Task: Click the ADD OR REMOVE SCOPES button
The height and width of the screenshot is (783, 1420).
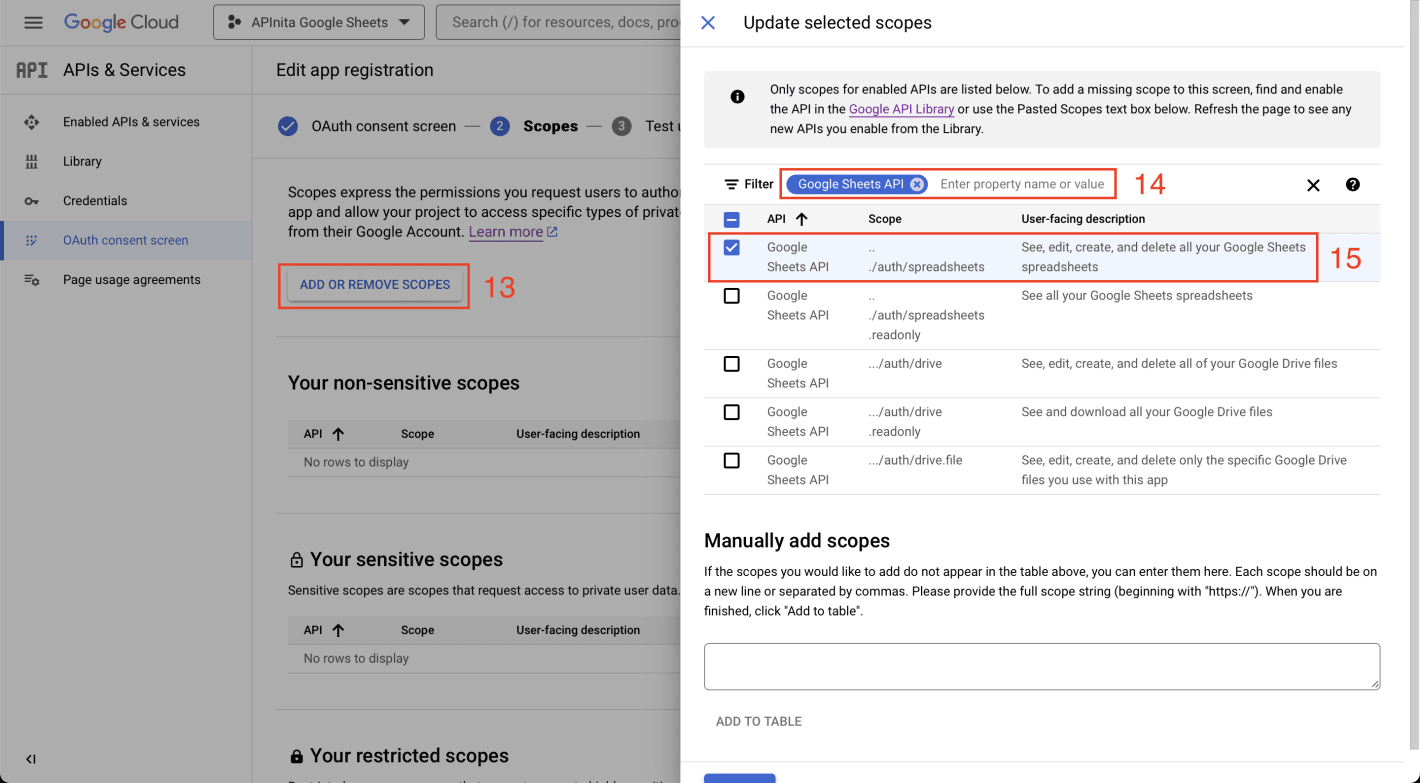Action: 373,285
